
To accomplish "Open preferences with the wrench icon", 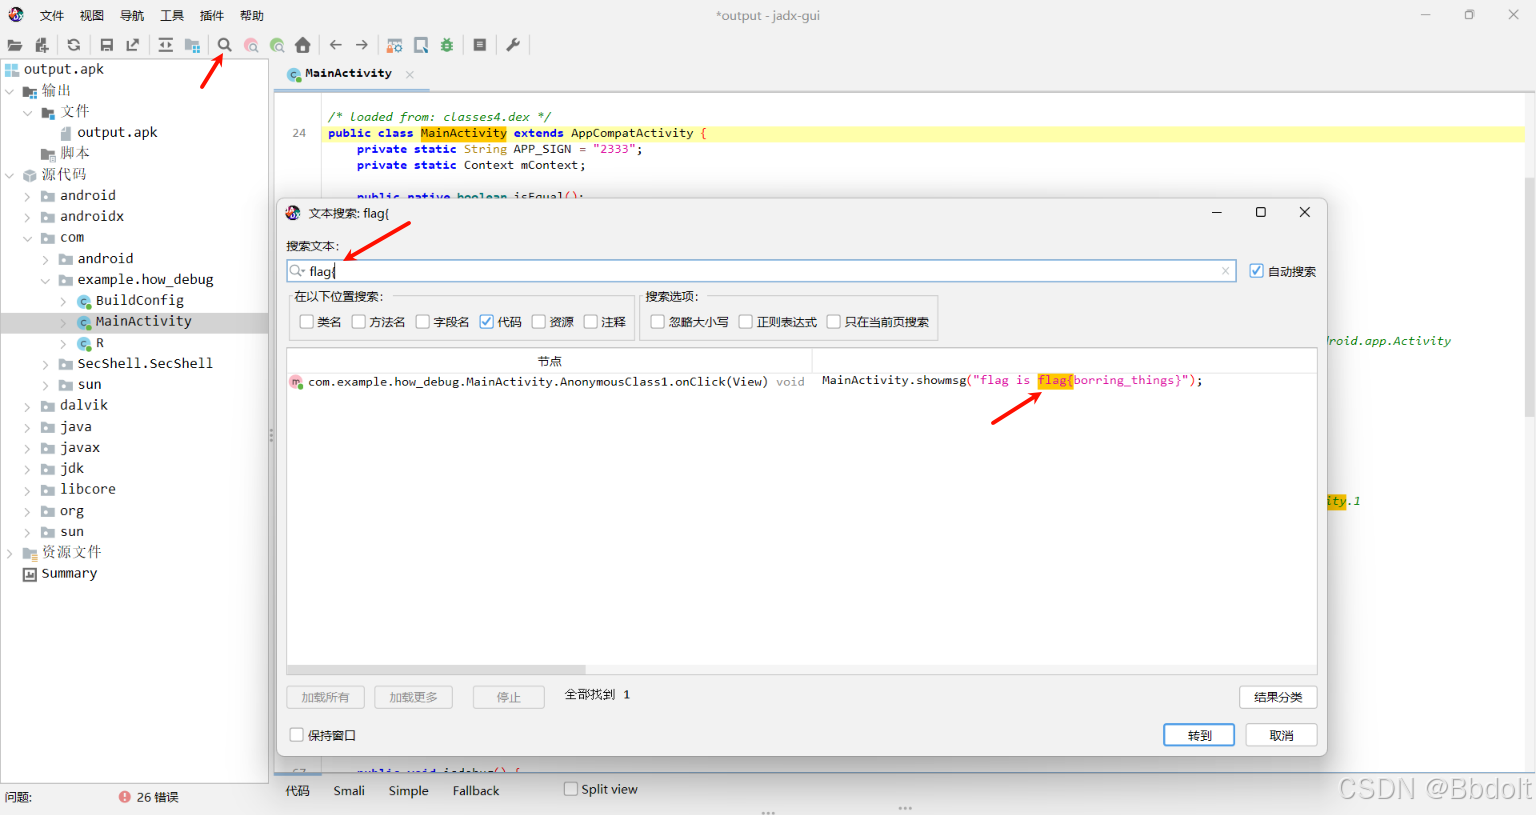I will pos(513,45).
